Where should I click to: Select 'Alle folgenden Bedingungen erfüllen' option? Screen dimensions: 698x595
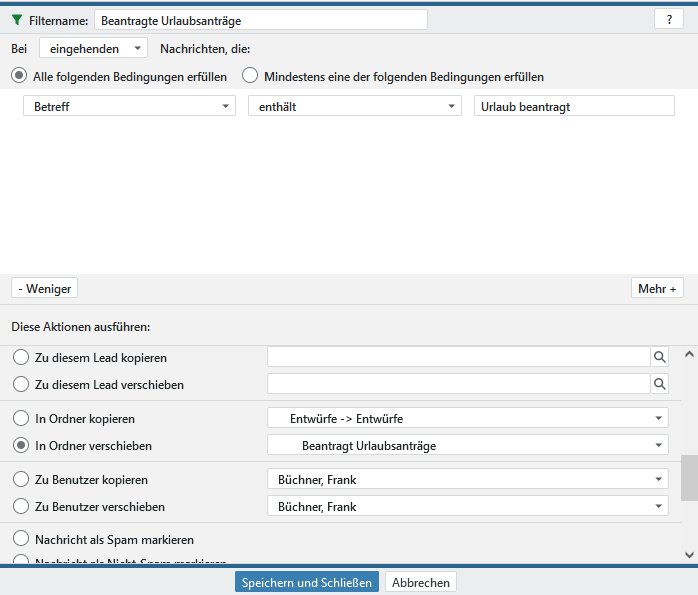point(19,76)
